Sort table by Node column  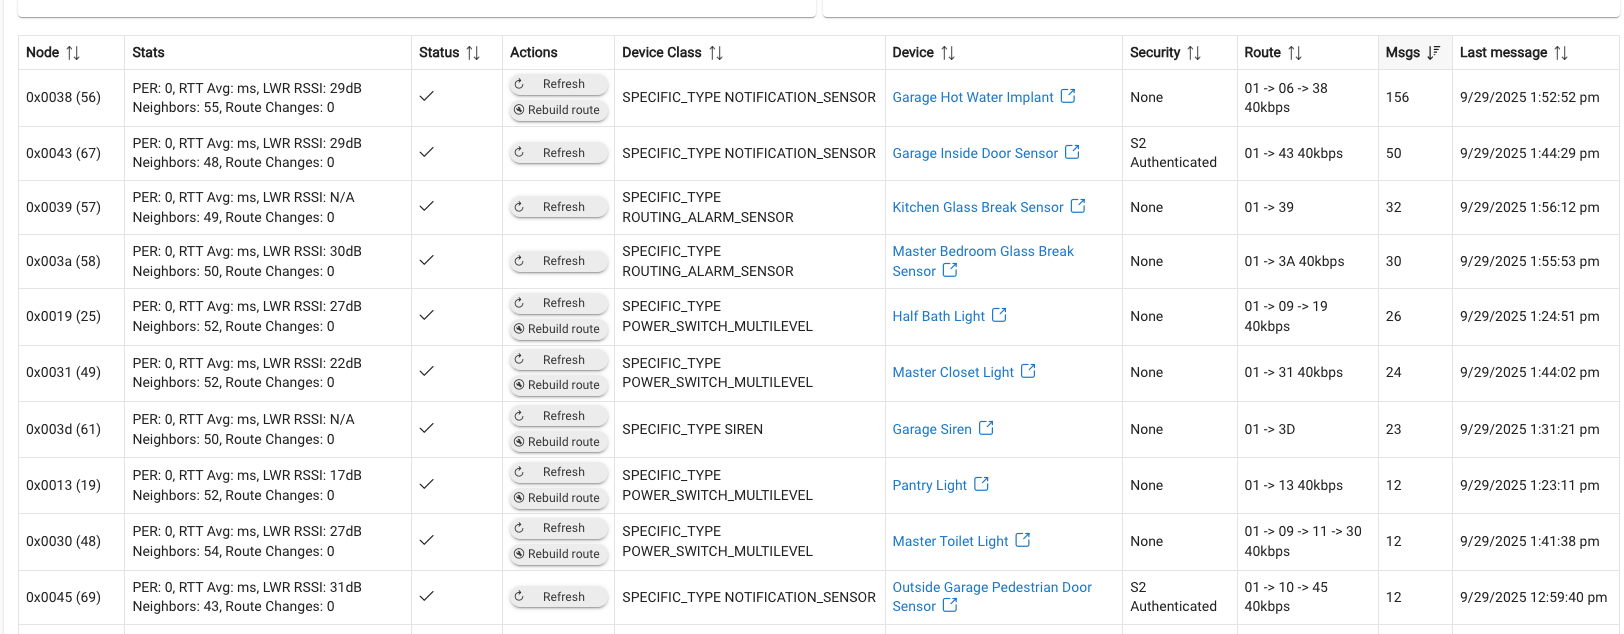click(73, 53)
